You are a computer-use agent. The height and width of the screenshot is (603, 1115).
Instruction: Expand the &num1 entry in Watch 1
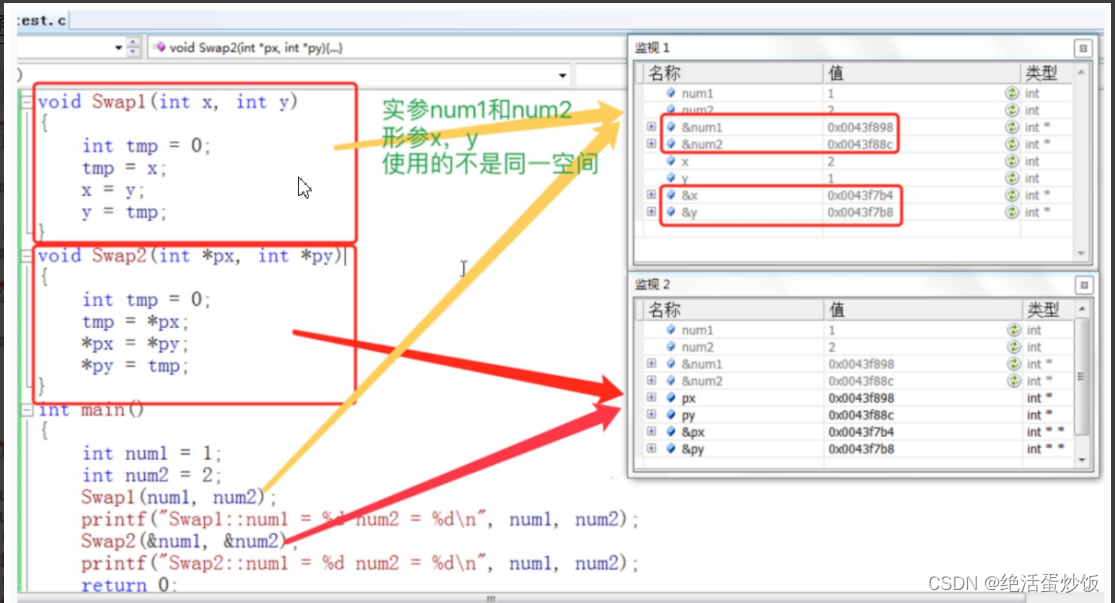pyautogui.click(x=651, y=127)
